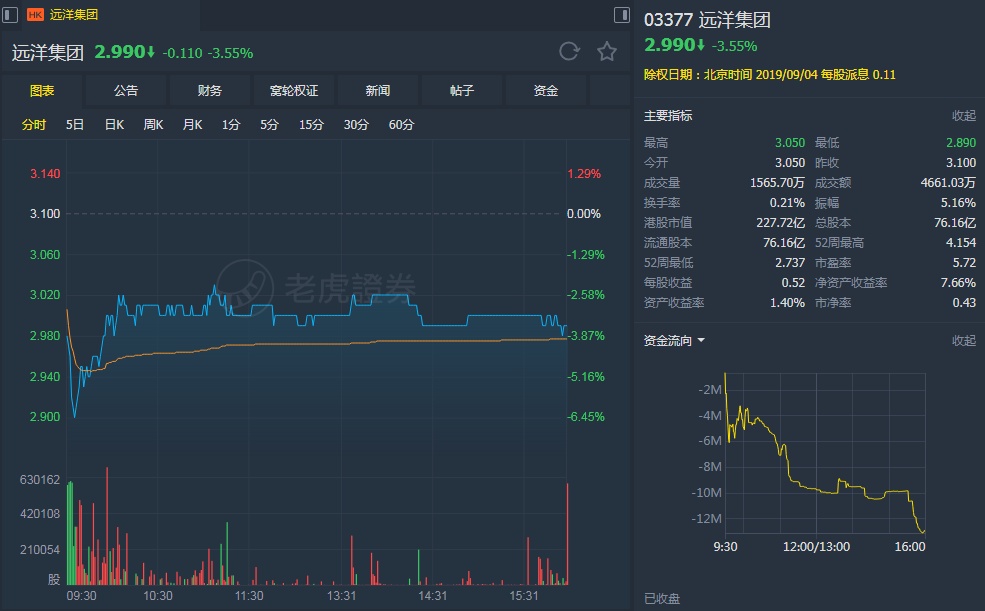Toggle the right panel layout icon
The width and height of the screenshot is (985, 611).
[621, 14]
